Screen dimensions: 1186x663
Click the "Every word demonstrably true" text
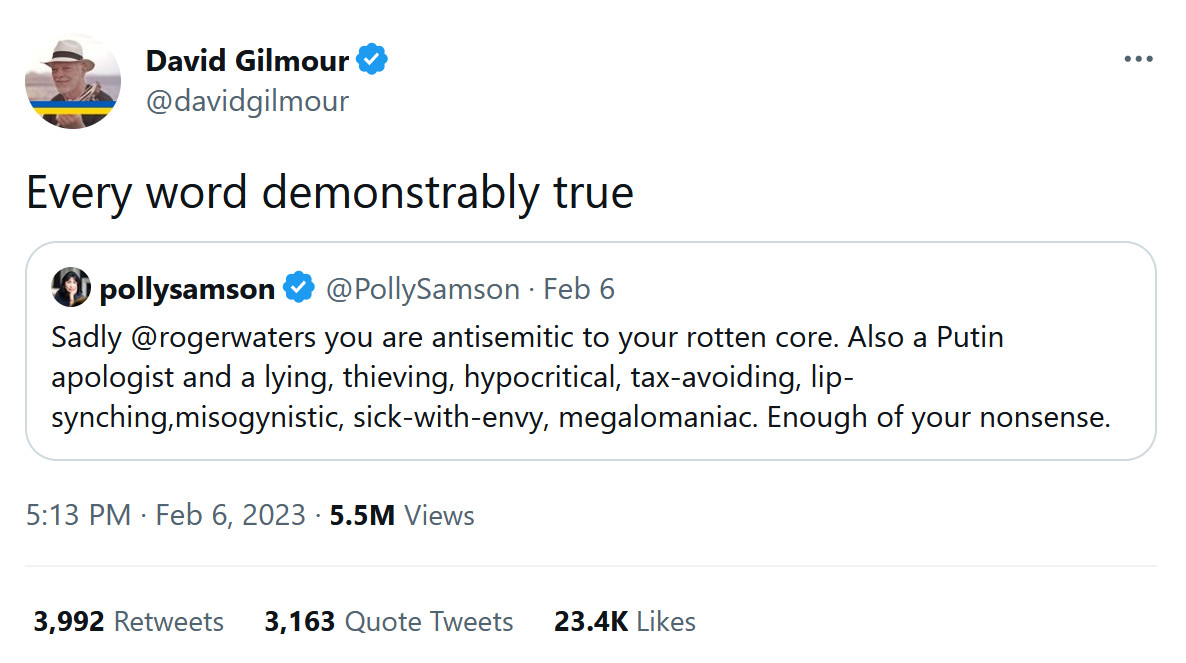pyautogui.click(x=329, y=193)
